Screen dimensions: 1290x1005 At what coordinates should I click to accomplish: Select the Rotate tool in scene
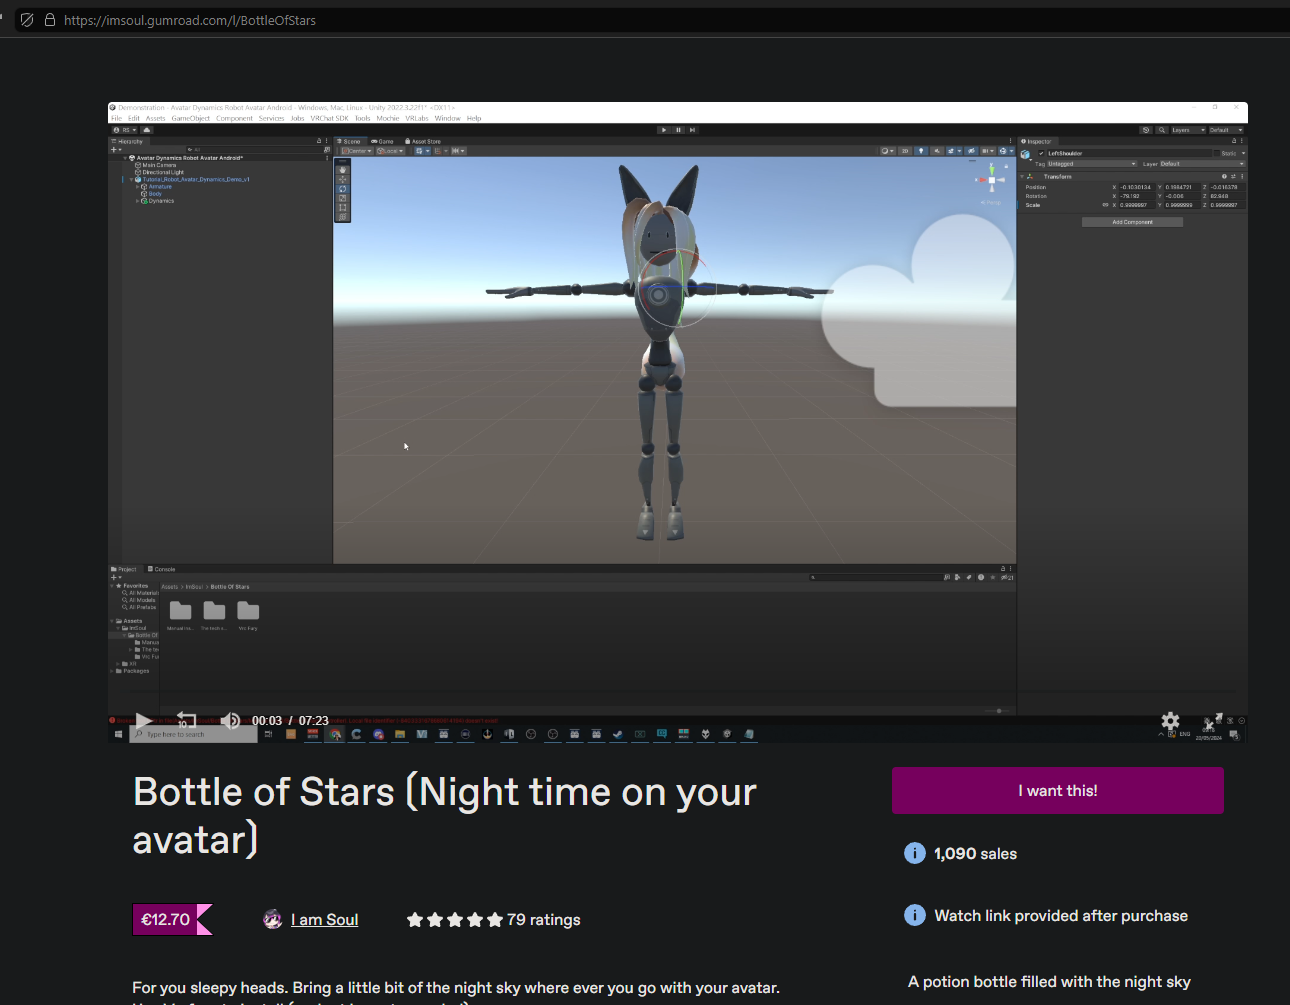[x=342, y=188]
